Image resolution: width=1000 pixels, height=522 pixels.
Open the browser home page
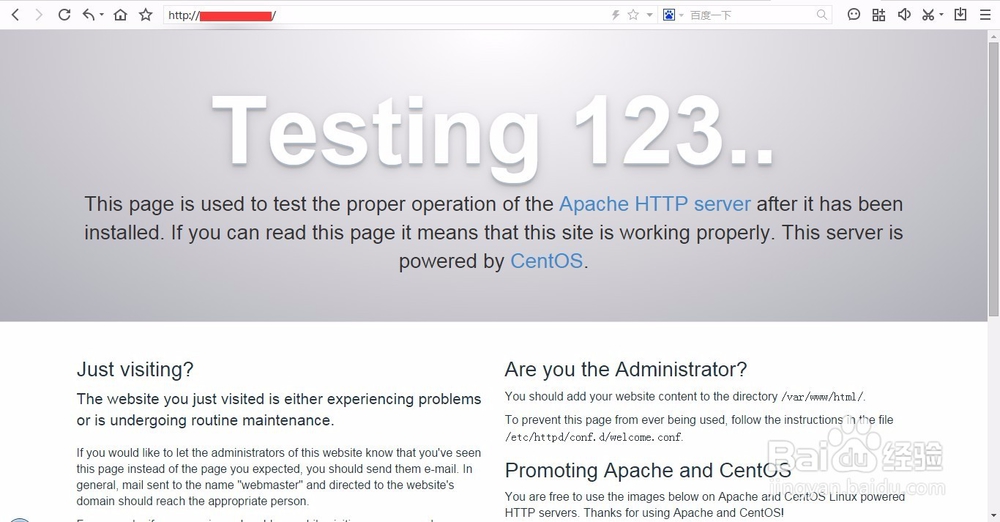pyautogui.click(x=120, y=15)
